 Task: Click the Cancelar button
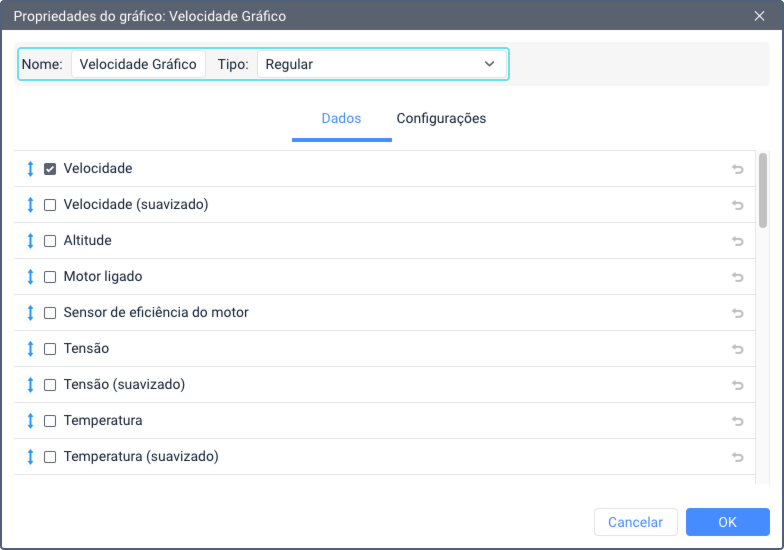636,522
